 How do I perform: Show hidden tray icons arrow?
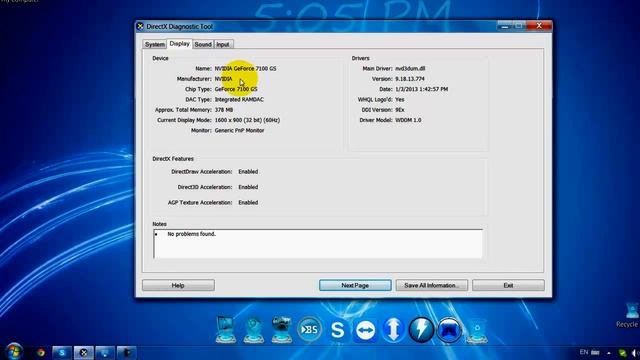click(x=609, y=353)
